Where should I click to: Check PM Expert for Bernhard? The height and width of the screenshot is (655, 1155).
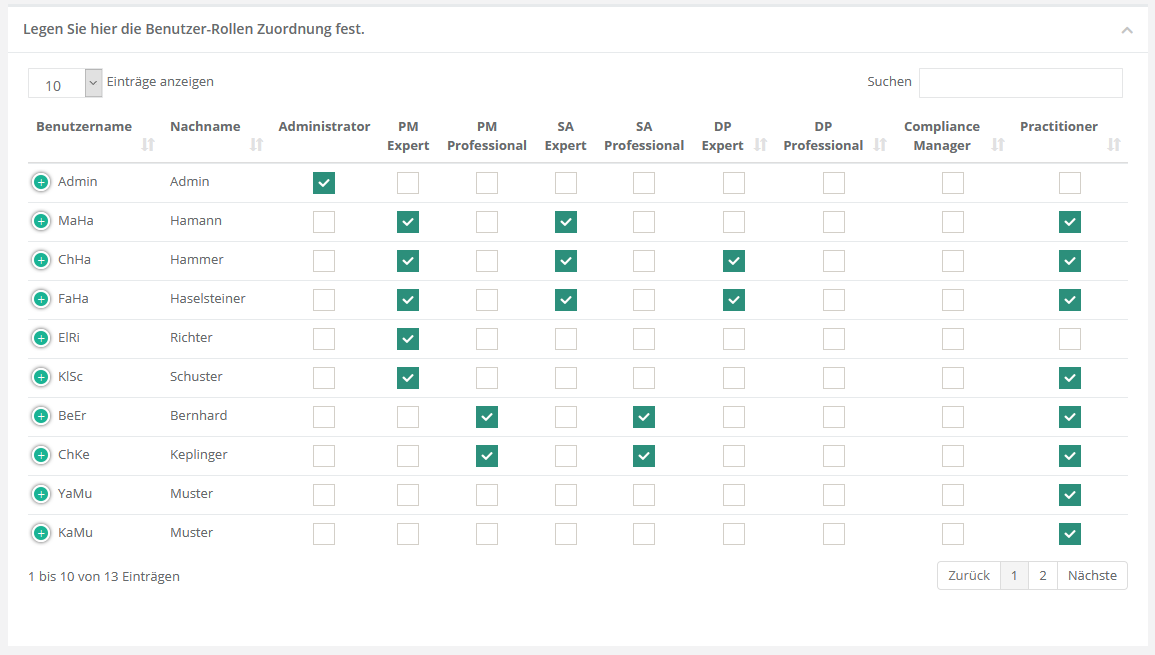(408, 417)
